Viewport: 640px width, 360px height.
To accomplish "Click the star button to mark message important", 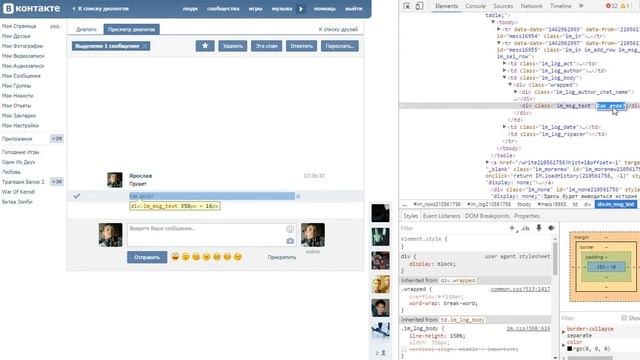I will pyautogui.click(x=205, y=46).
